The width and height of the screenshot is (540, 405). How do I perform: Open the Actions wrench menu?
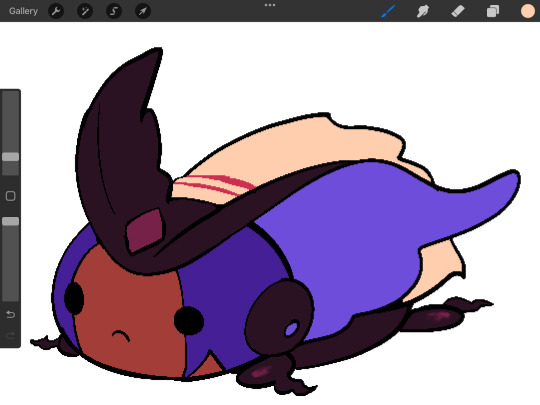pos(56,11)
